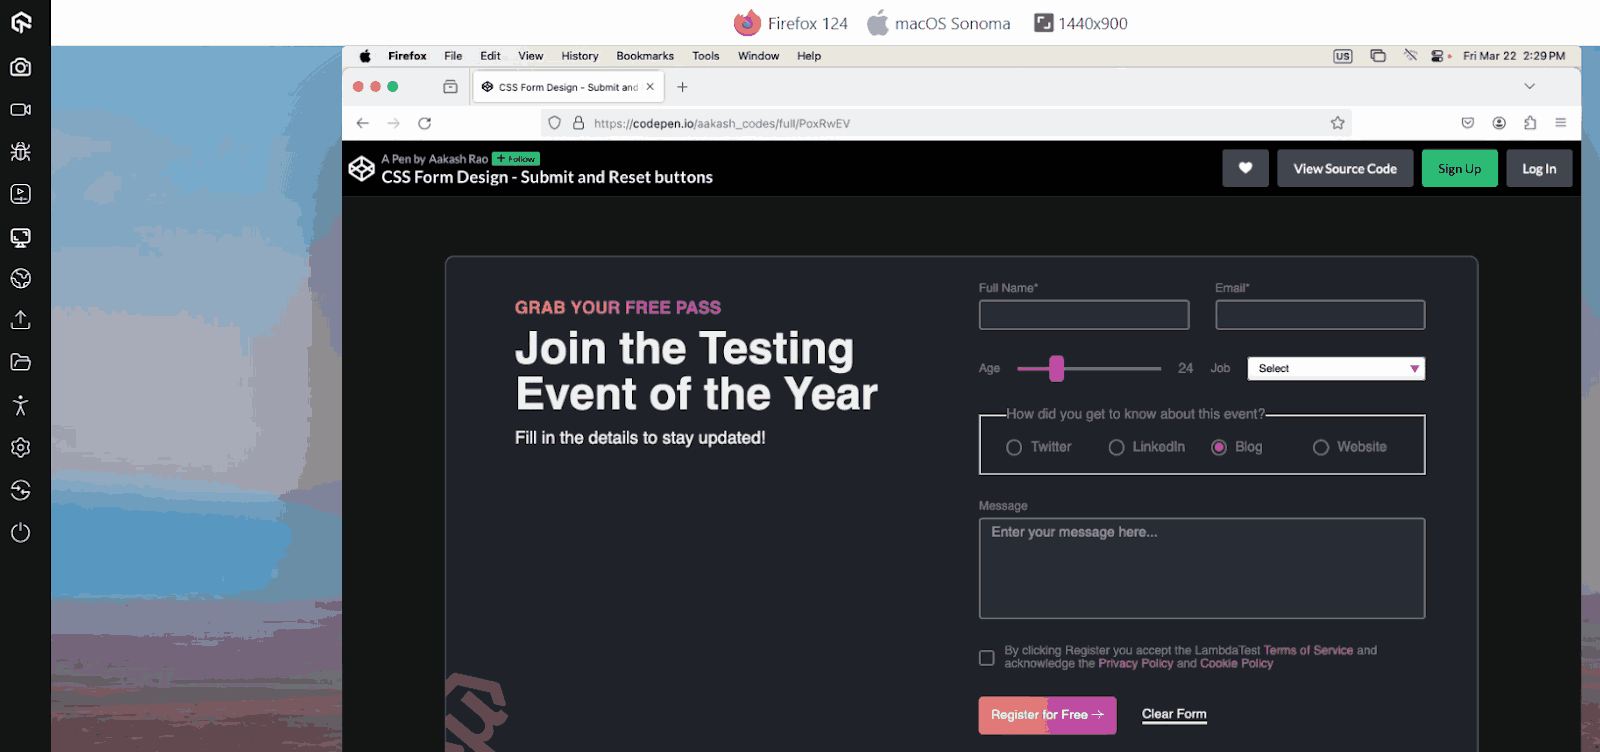End session with the power icon

21,533
